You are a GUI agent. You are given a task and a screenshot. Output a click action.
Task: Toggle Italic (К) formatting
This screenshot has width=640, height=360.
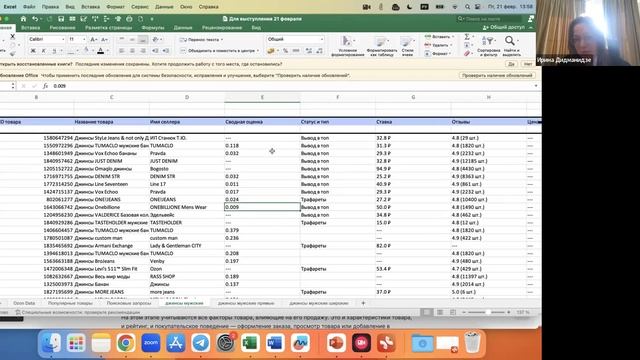(43, 51)
